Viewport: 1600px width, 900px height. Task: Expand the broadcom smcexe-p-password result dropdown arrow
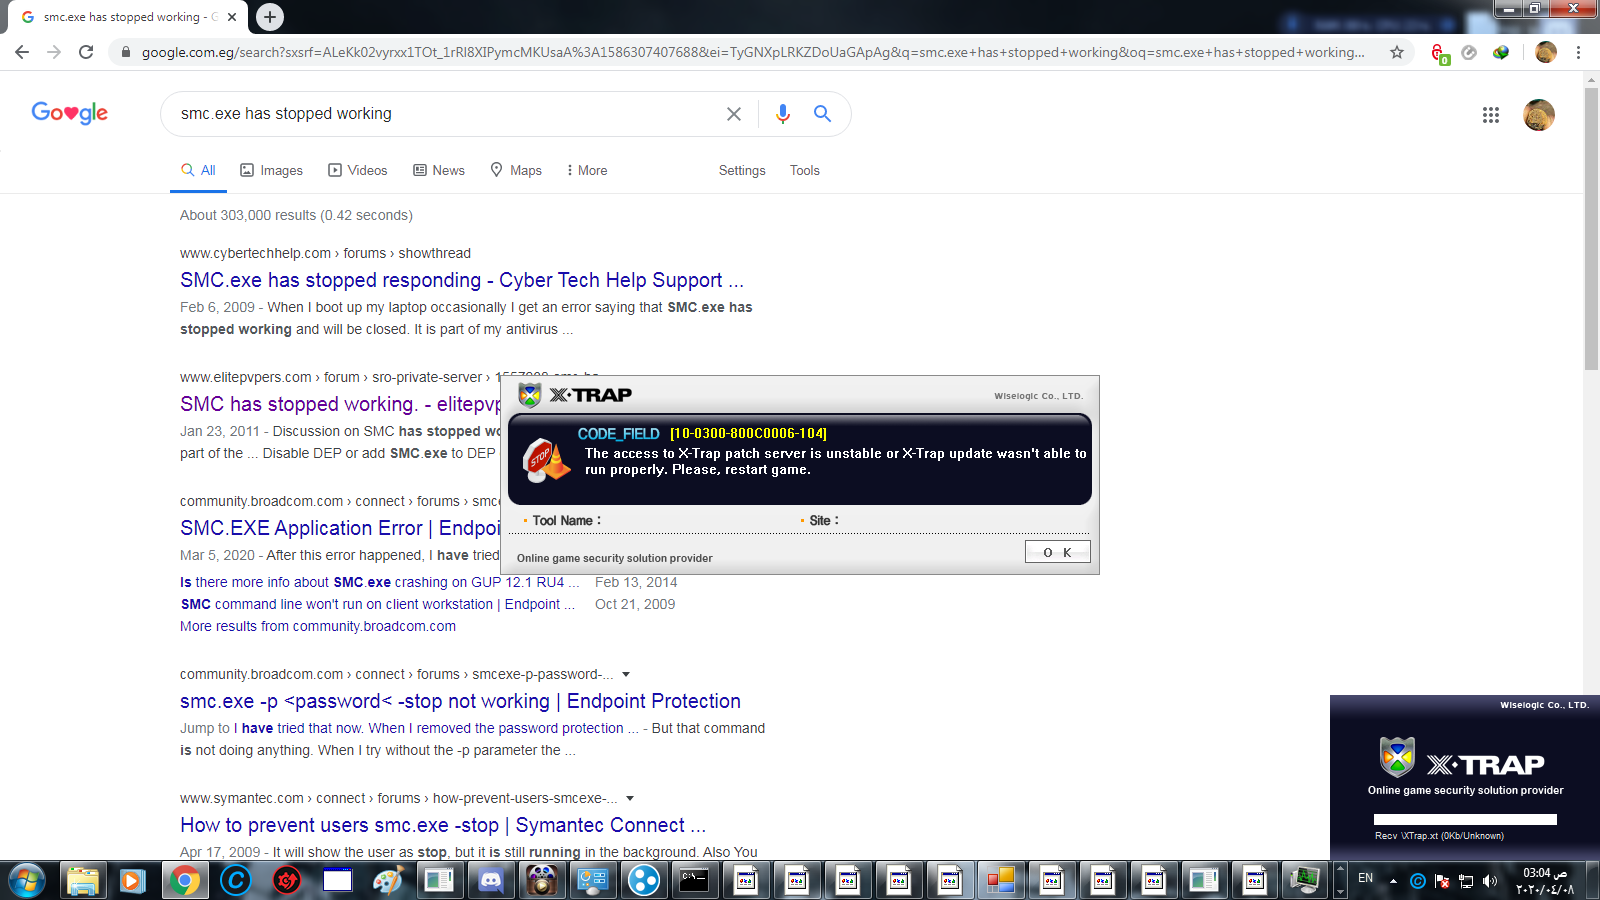click(626, 675)
